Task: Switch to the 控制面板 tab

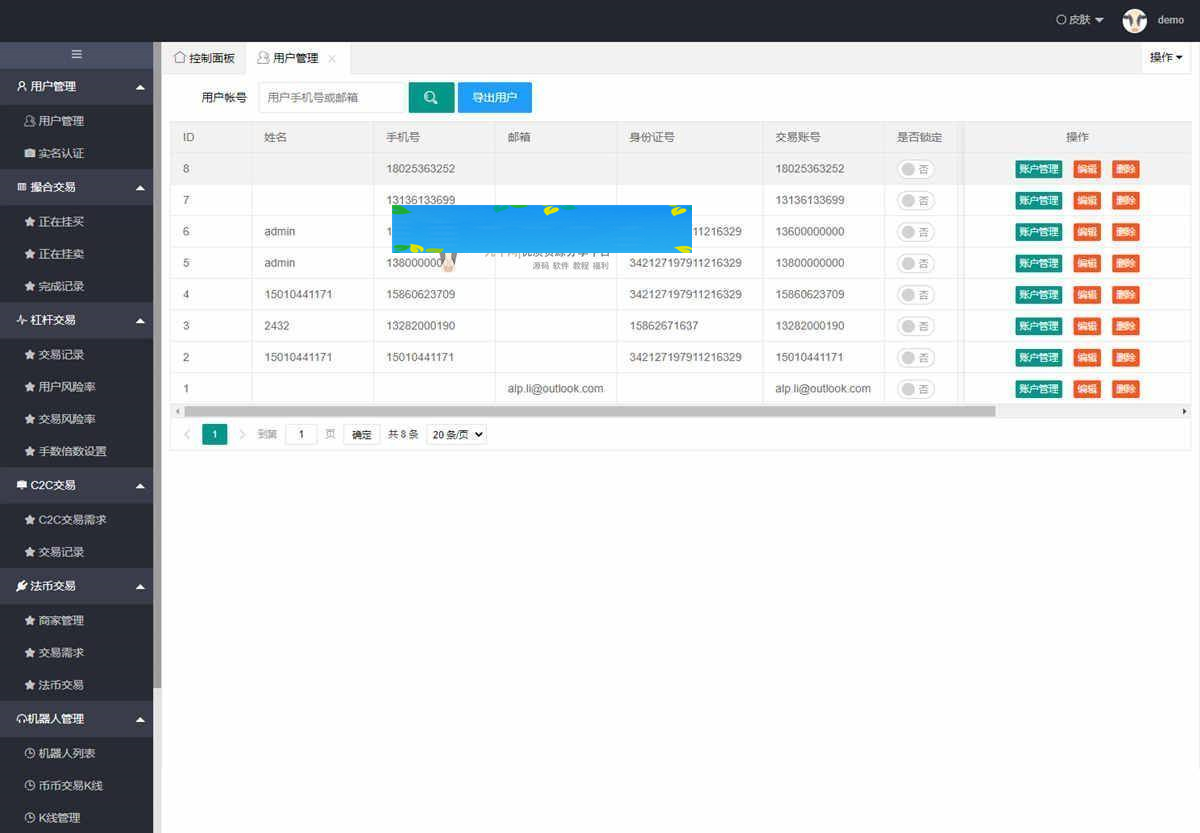Action: pyautogui.click(x=204, y=57)
